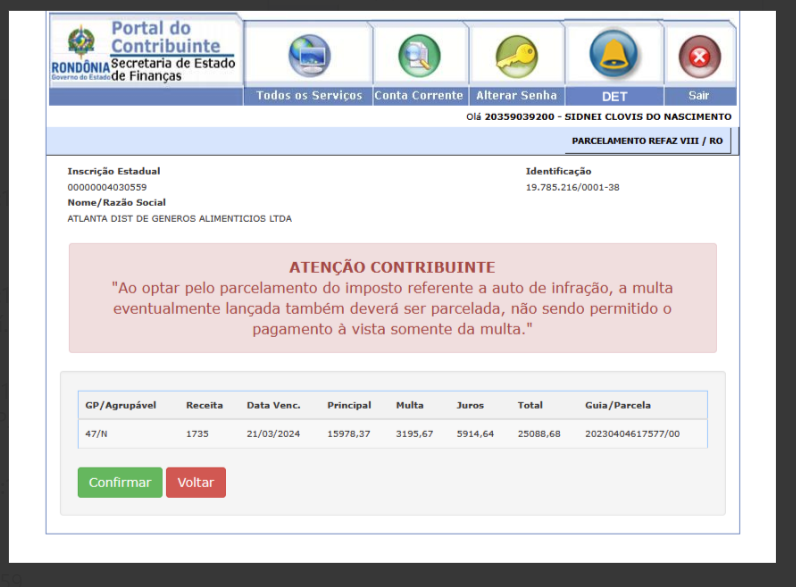The image size is (796, 587).
Task: Click the DET menu label
Action: pyautogui.click(x=614, y=97)
